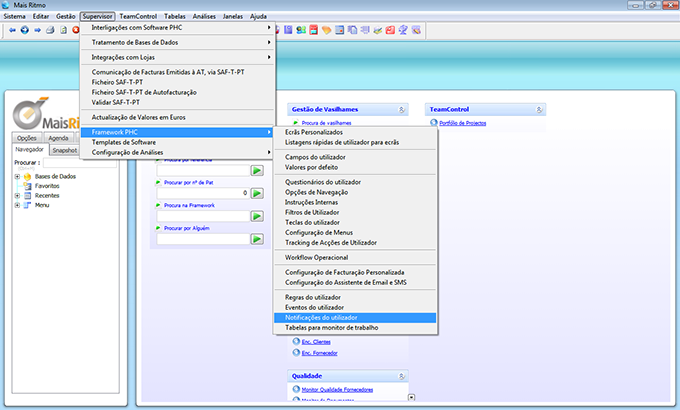Screen dimensions: 680x410
Task: Open the Tabelas menu
Action: (174, 16)
